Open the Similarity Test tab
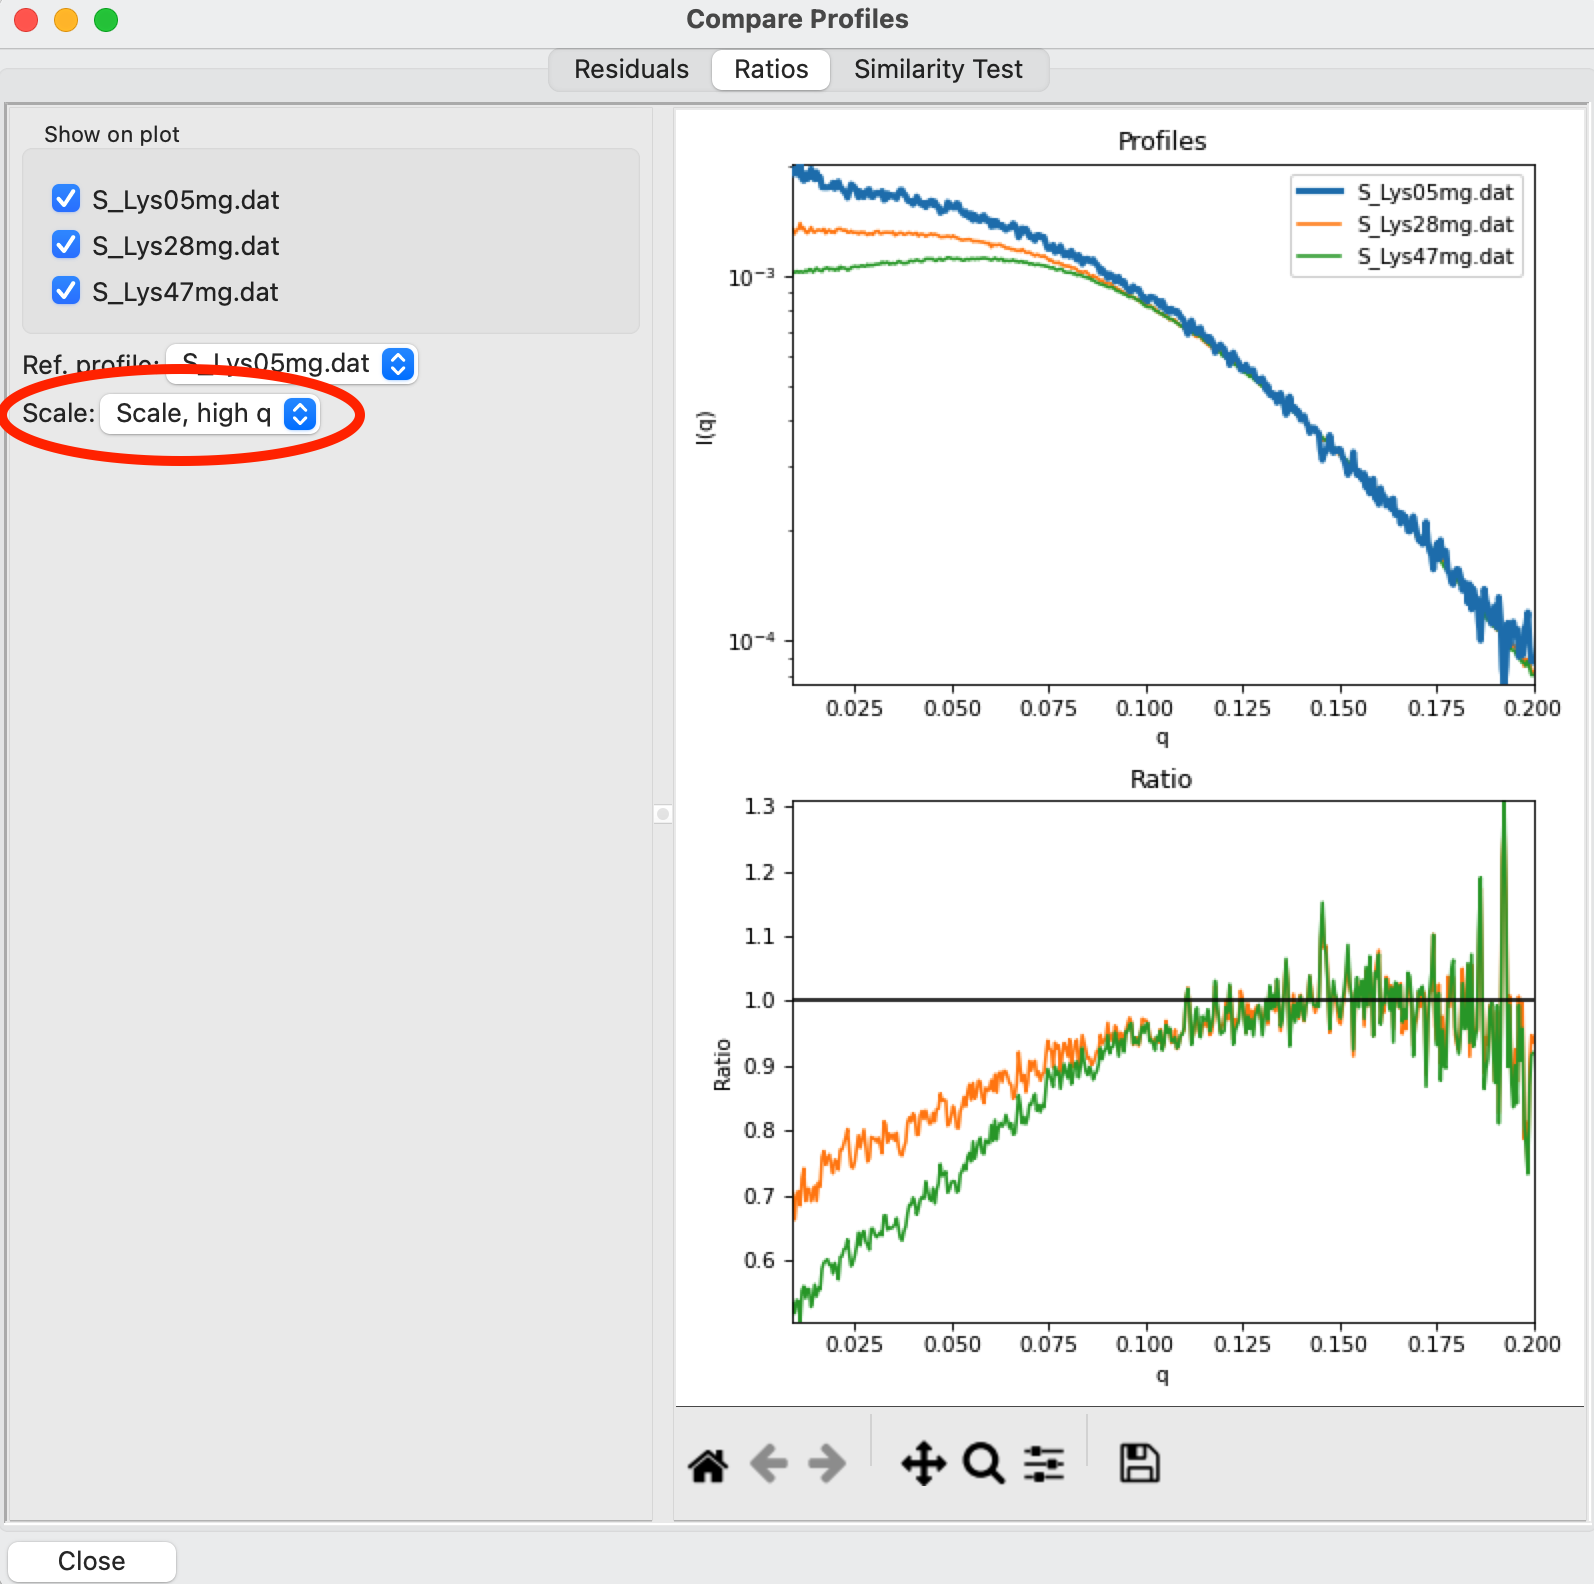The image size is (1594, 1584). coord(937,69)
